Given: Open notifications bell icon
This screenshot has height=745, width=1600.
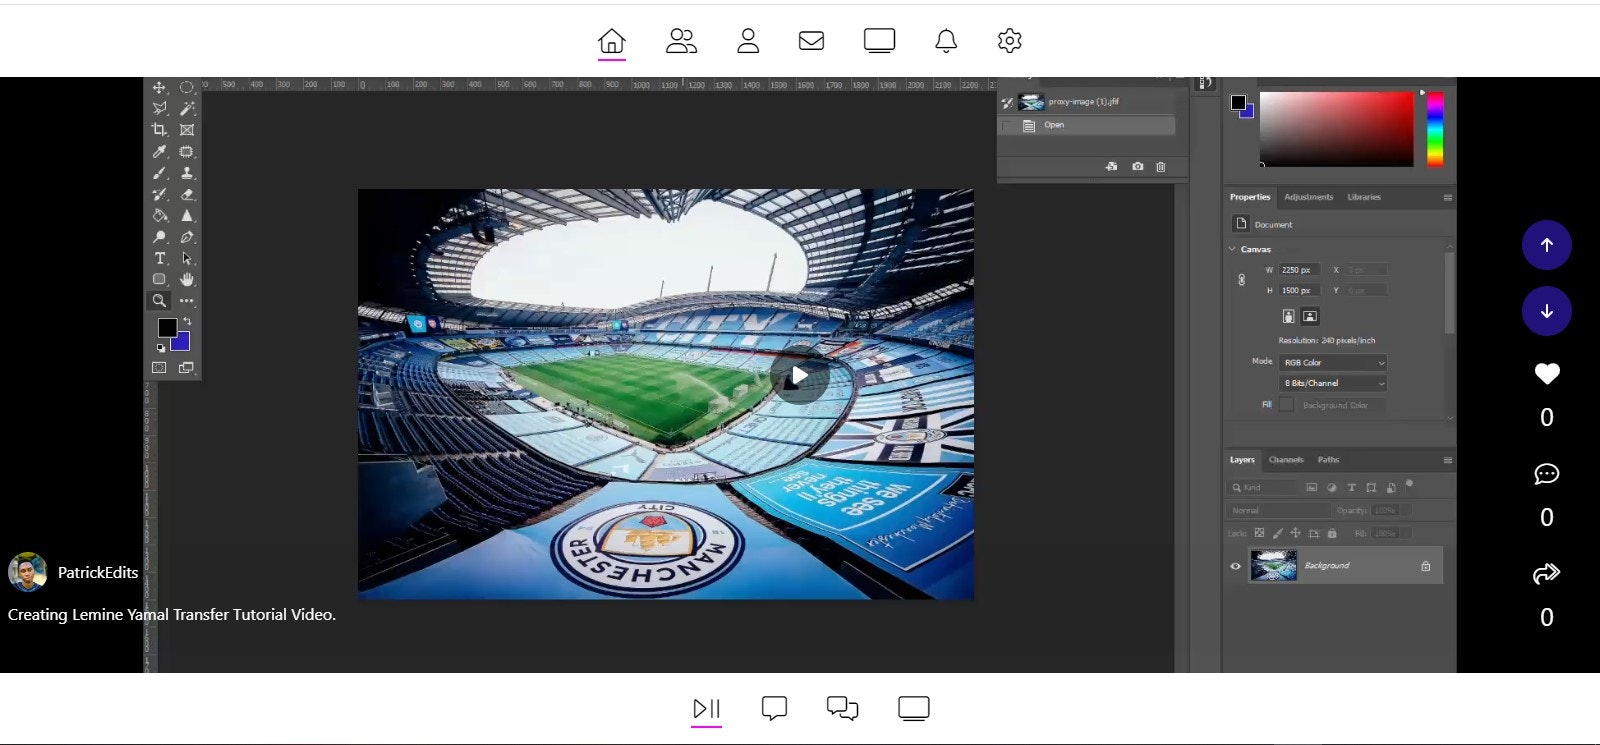Looking at the screenshot, I should (946, 41).
